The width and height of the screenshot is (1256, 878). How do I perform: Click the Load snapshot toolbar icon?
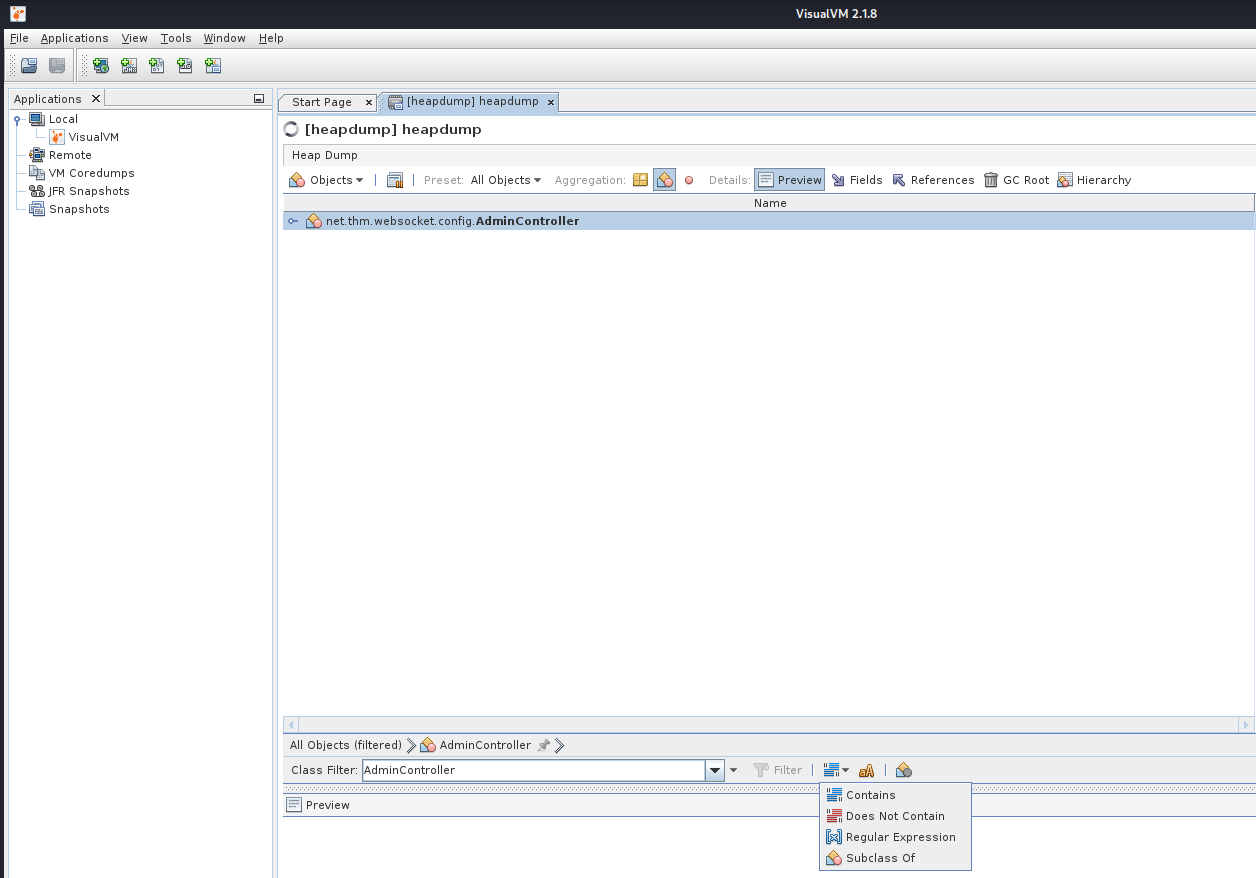pyautogui.click(x=29, y=66)
